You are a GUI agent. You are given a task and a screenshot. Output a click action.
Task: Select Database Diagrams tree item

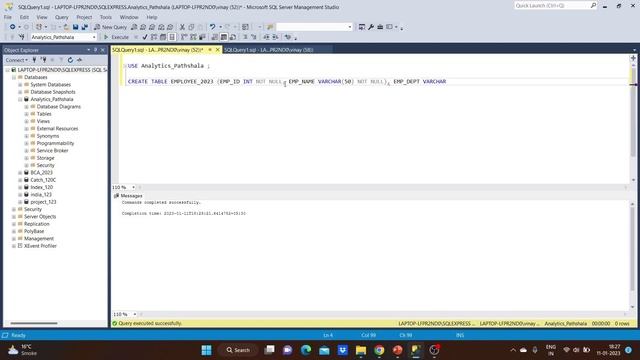59,107
